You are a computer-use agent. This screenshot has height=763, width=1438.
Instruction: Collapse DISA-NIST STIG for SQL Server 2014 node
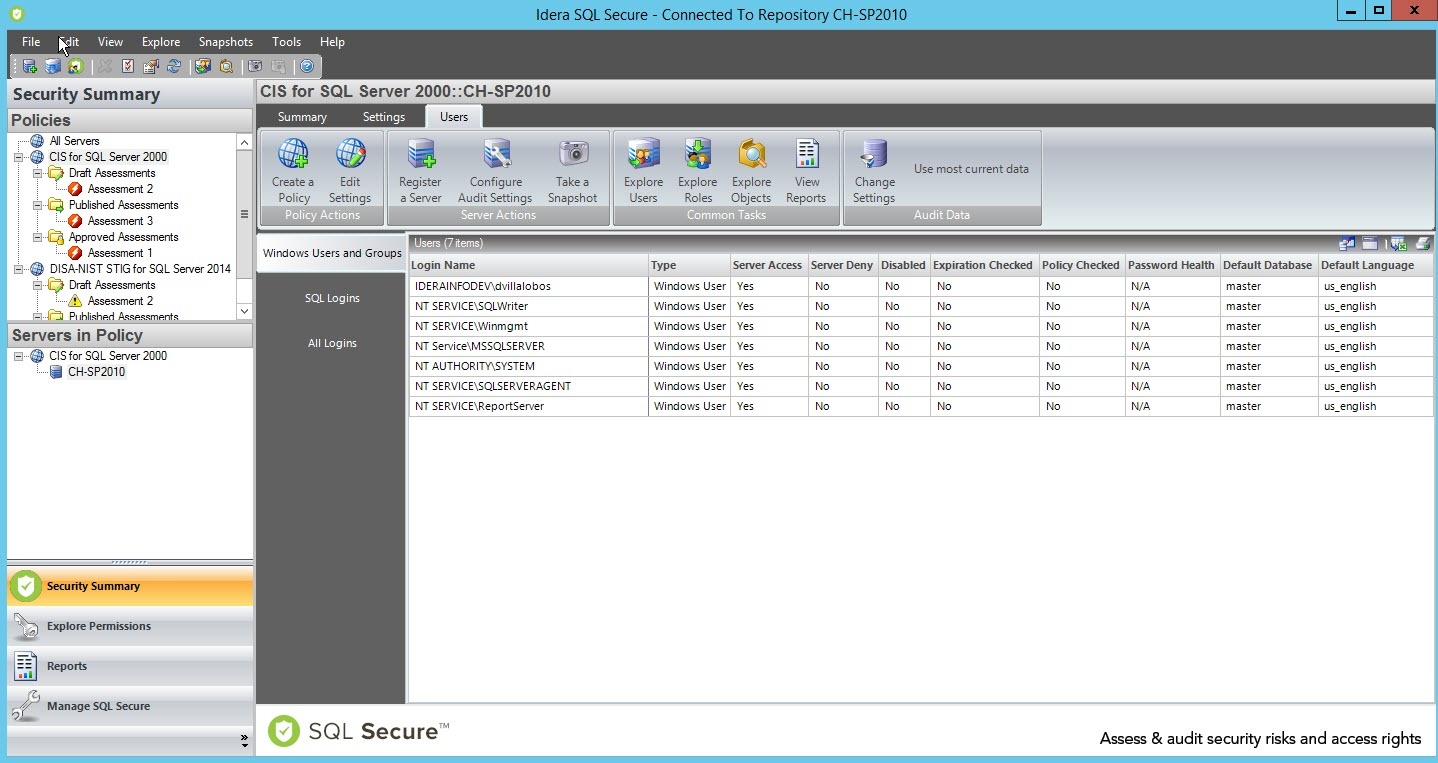(19, 269)
